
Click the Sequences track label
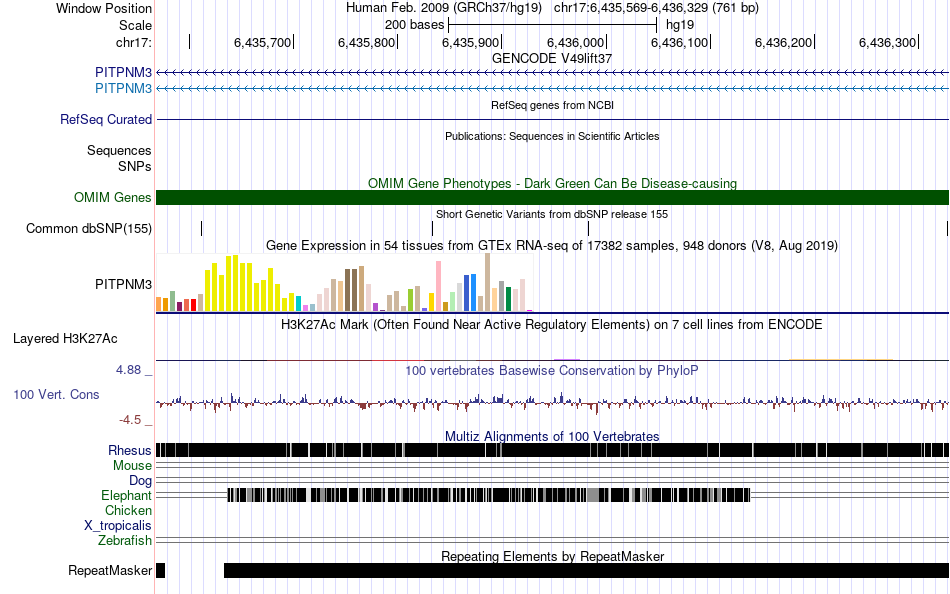coord(119,150)
